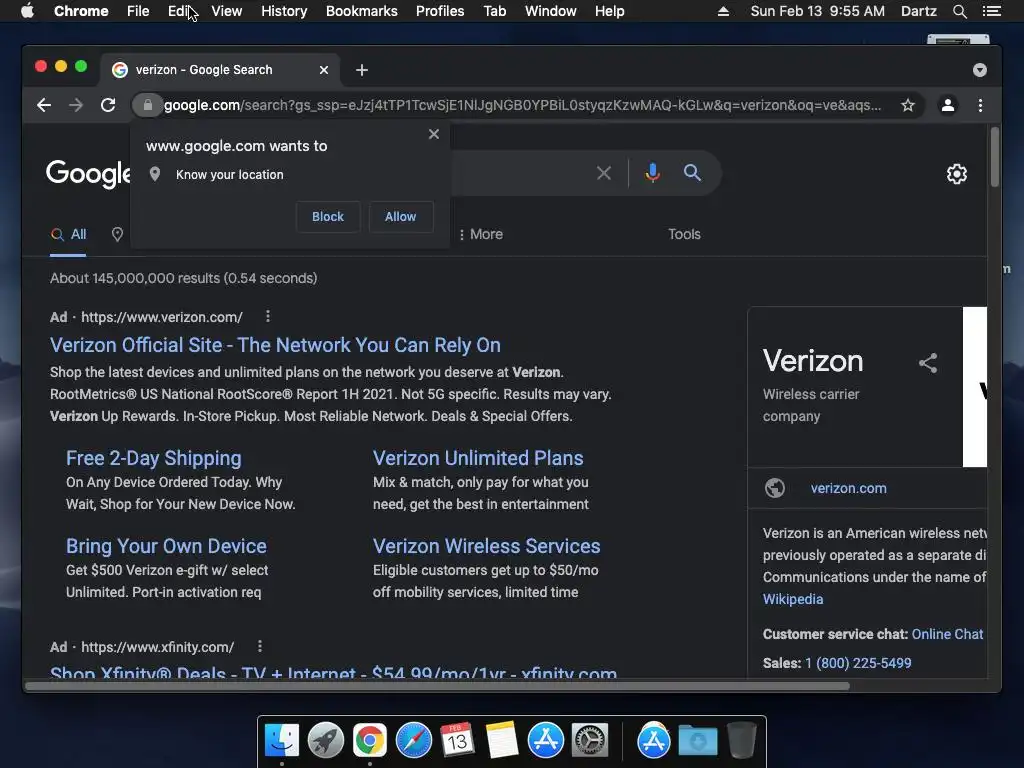The image size is (1024, 768).
Task: Open Wikipedia link in knowledge panel
Action: 793,600
